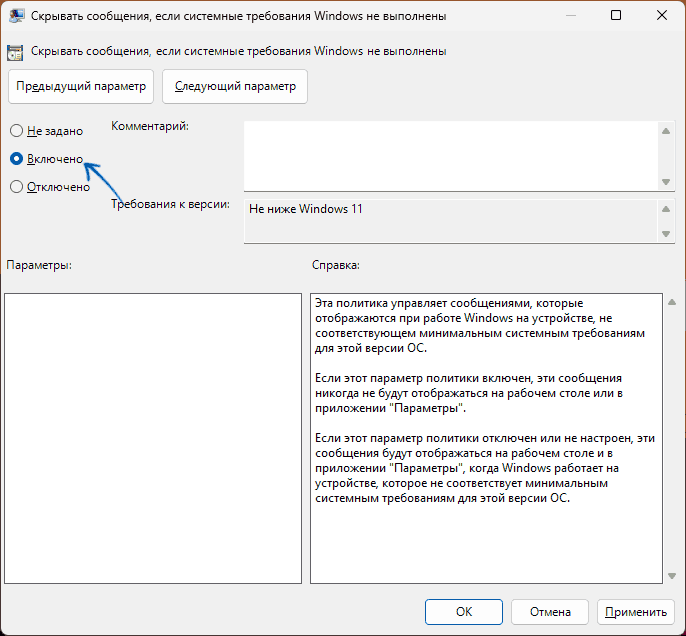Click the policy icon in the title bar
The image size is (686, 636).
pyautogui.click(x=18, y=17)
